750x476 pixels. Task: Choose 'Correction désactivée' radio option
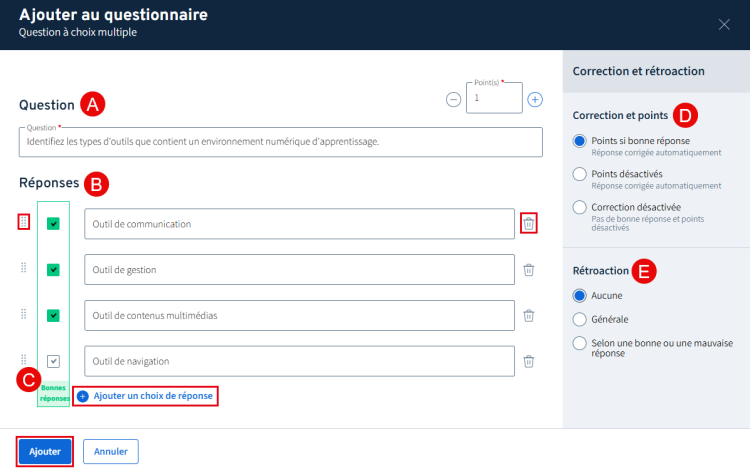[579, 207]
